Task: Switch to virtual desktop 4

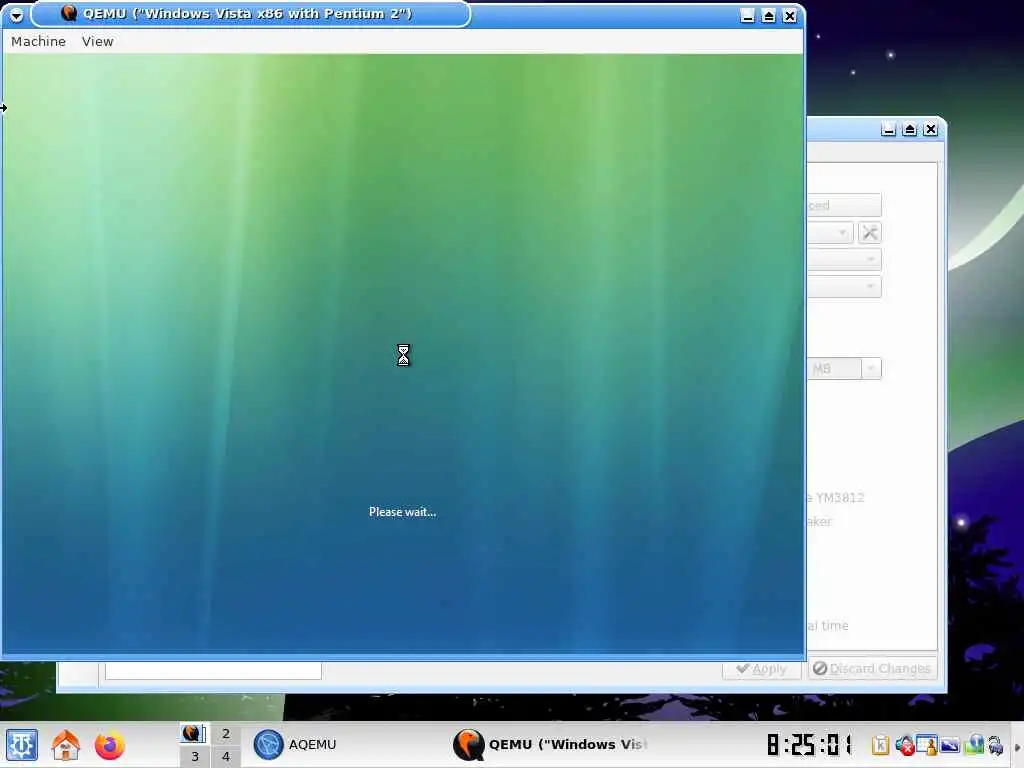Action: 225,756
